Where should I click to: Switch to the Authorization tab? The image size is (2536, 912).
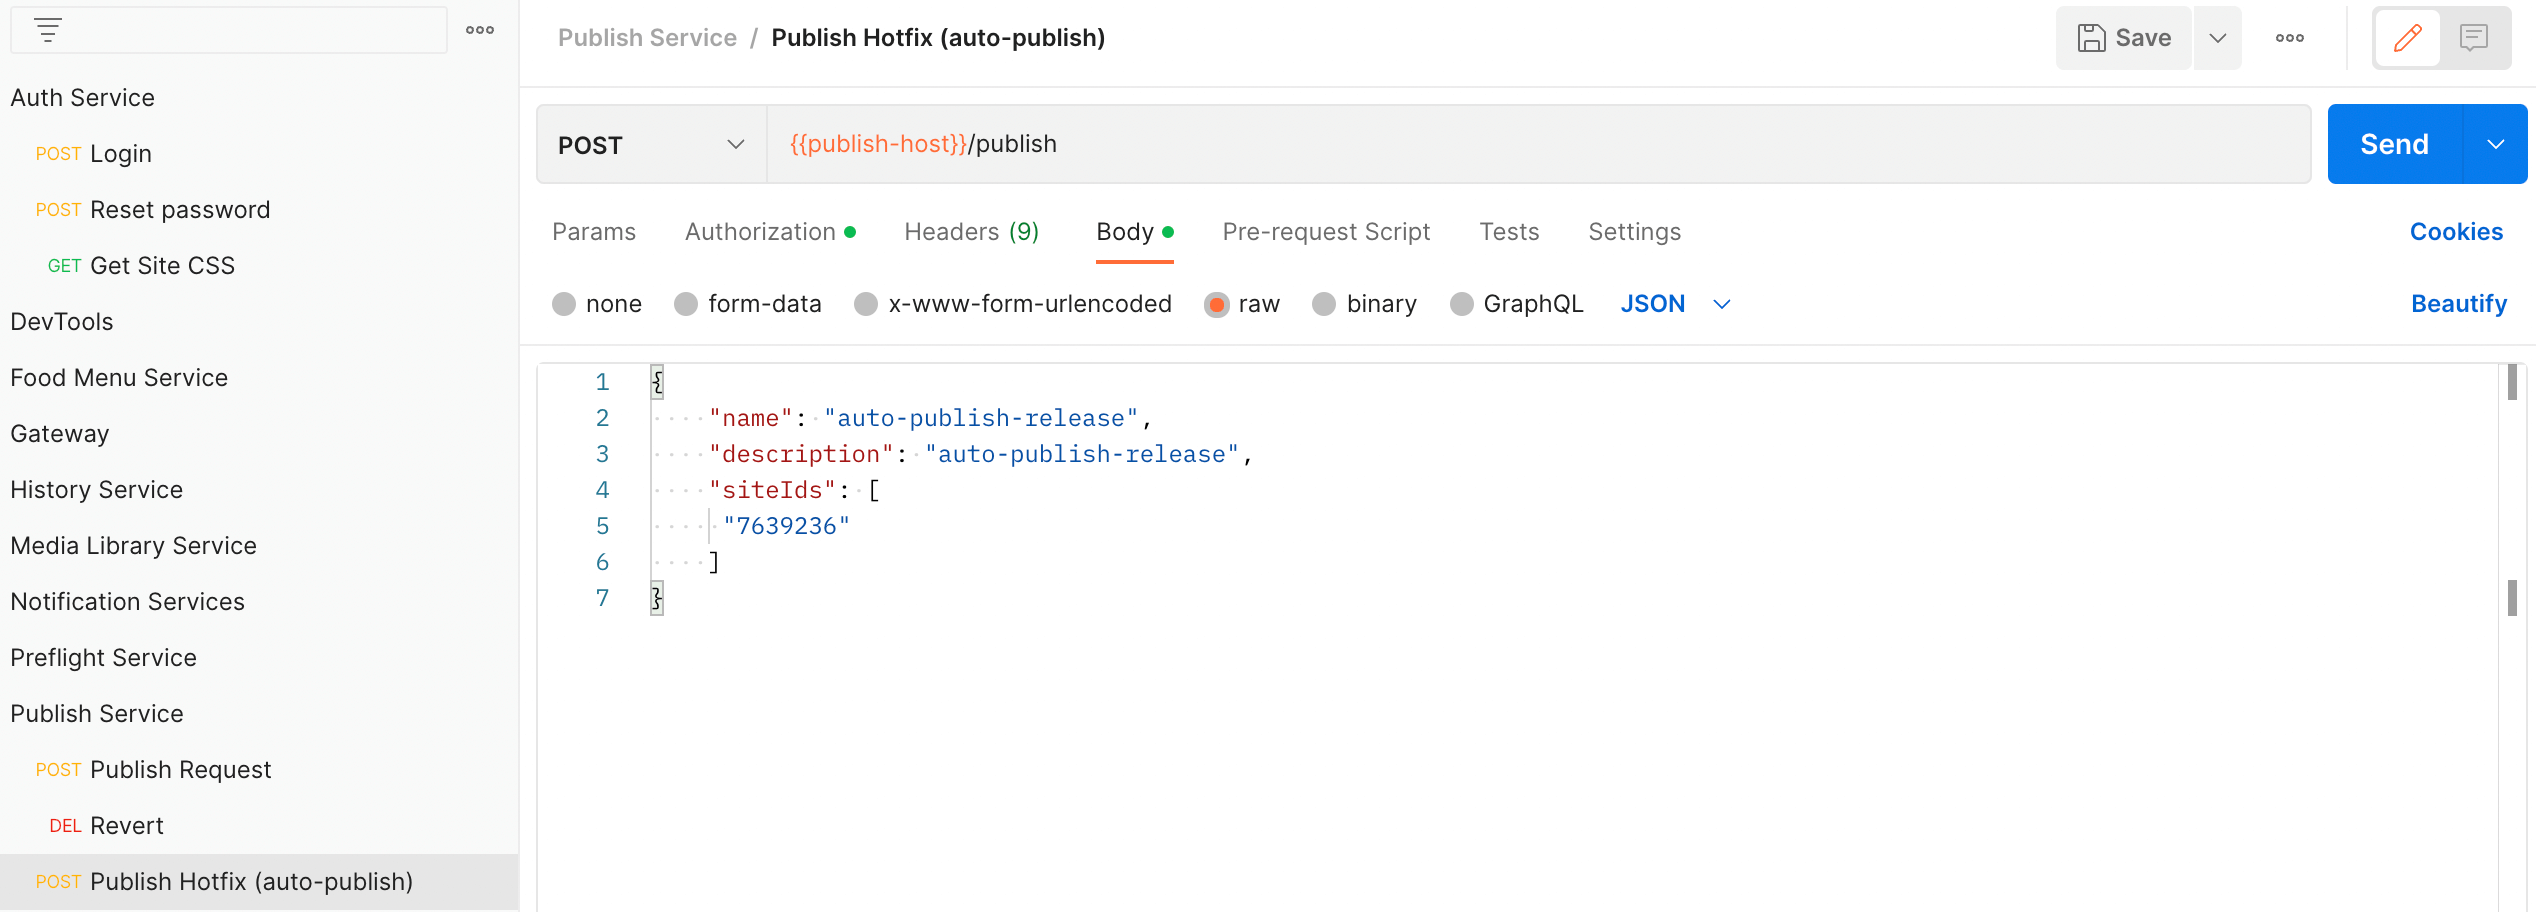(761, 231)
